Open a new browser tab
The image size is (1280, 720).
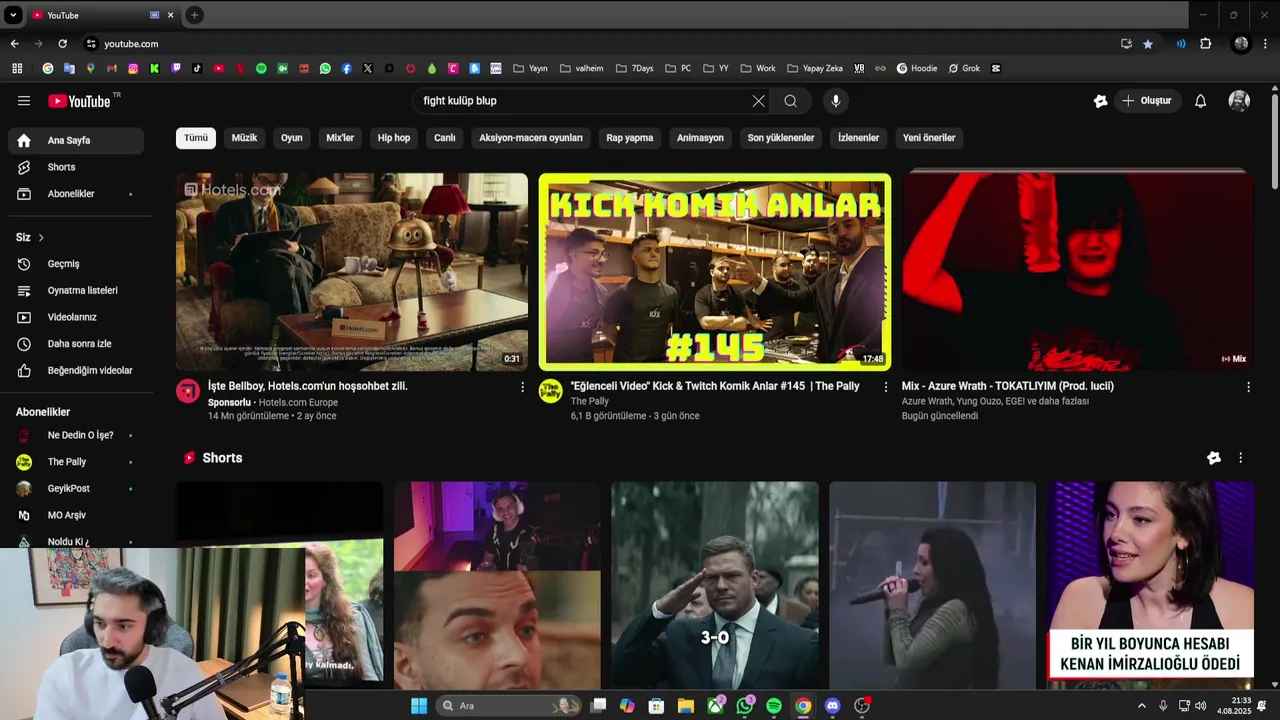click(x=194, y=15)
